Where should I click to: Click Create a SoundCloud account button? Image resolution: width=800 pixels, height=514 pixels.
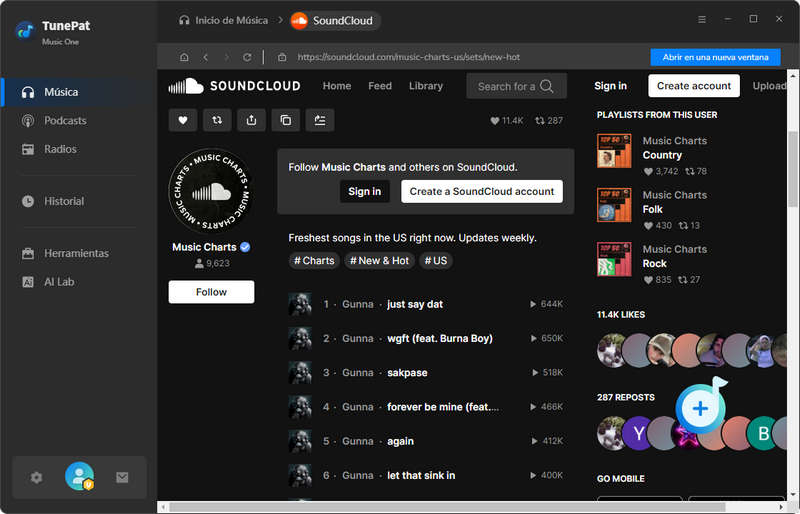click(482, 191)
